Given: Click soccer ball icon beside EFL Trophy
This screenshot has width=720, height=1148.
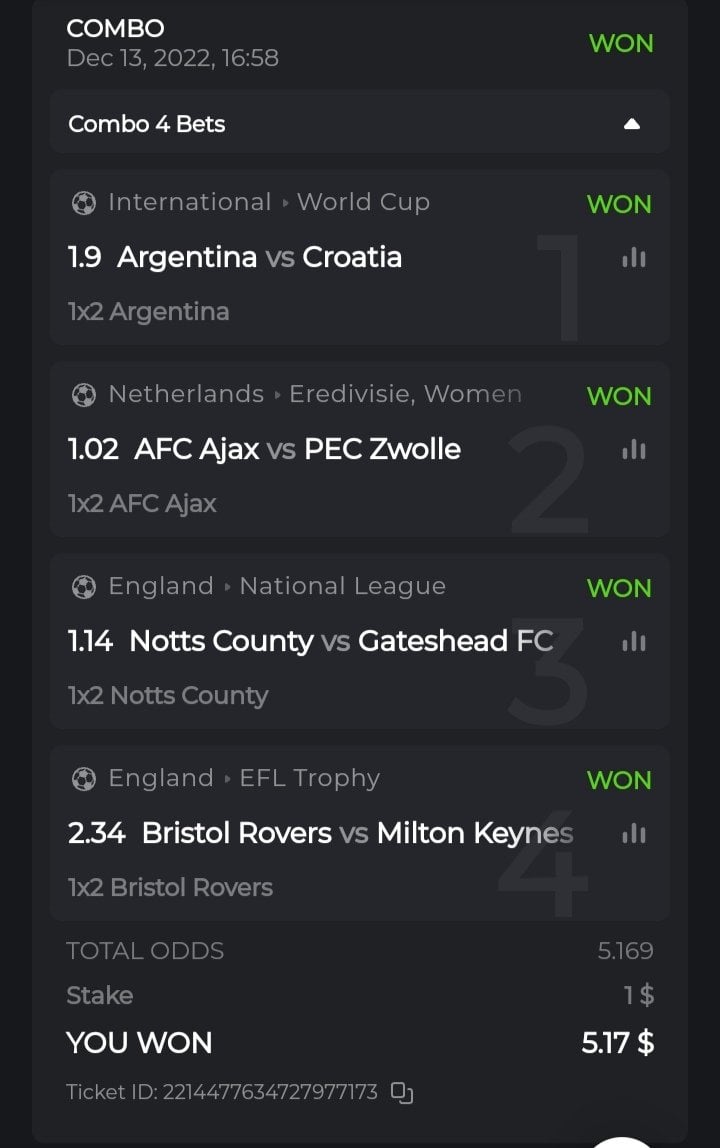Looking at the screenshot, I should click(x=84, y=779).
